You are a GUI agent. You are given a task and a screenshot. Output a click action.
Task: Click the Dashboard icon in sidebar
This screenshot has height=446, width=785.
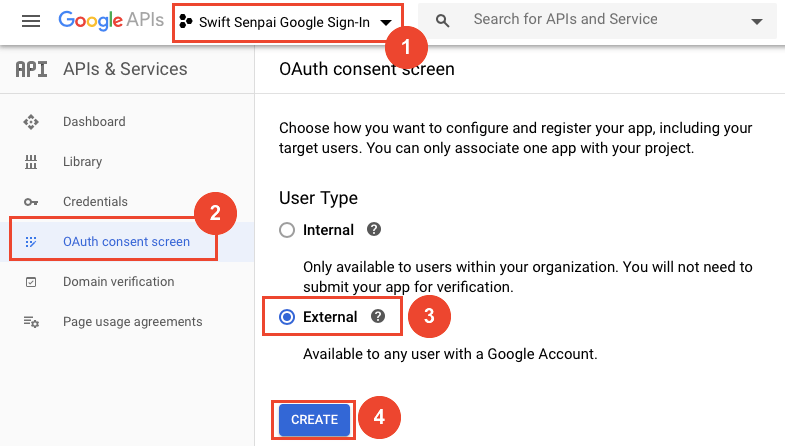tap(31, 122)
